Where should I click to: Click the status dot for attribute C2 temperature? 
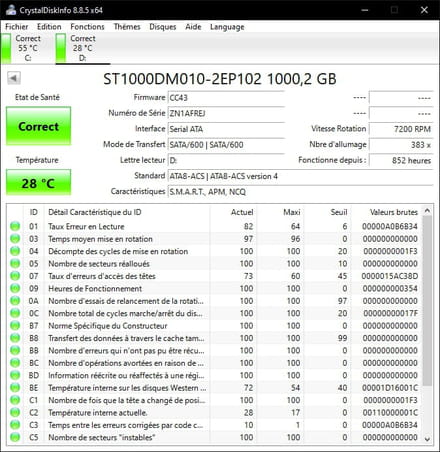(x=15, y=412)
